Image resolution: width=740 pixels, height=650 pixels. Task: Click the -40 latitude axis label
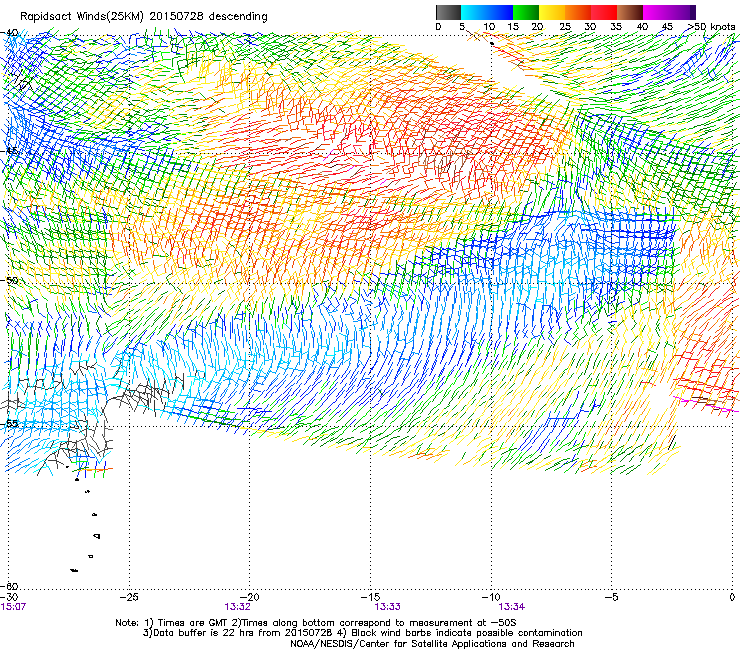[9, 33]
